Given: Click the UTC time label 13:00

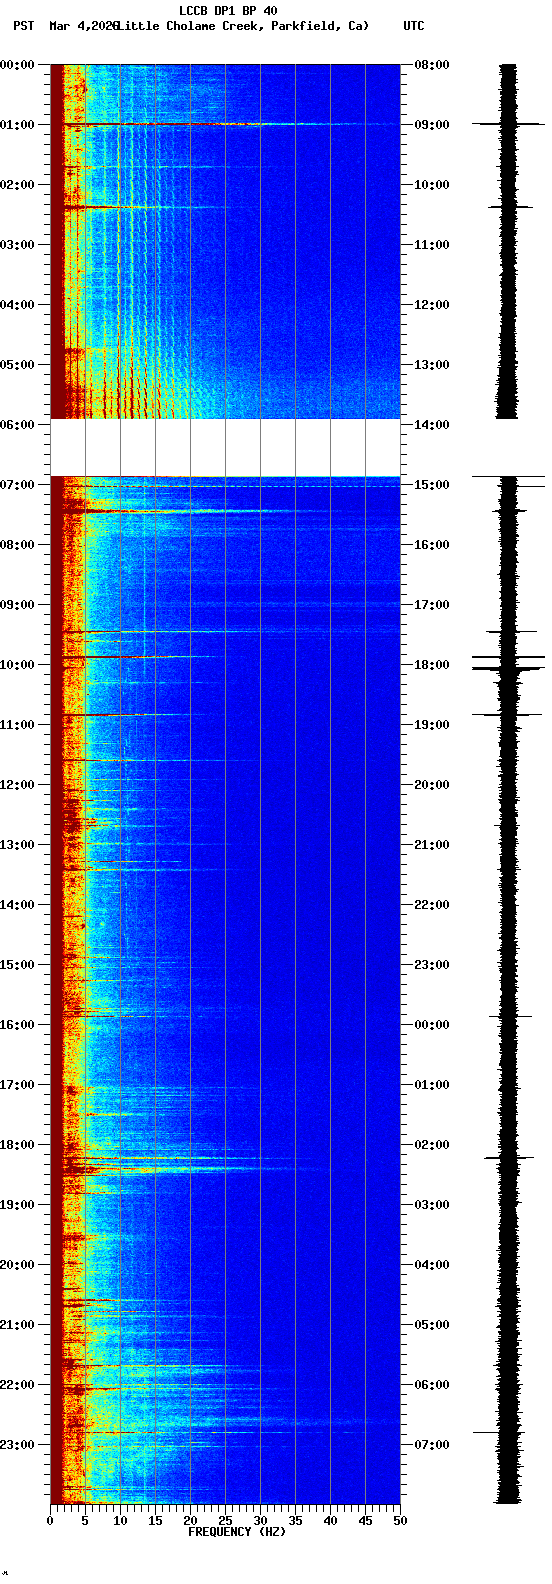Looking at the screenshot, I should click(431, 365).
